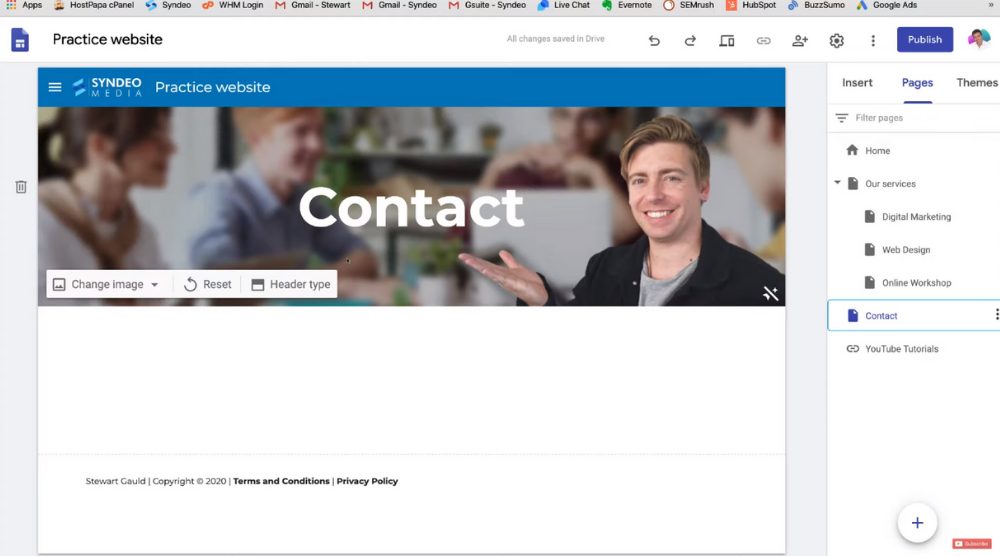
Task: Publish the site
Action: tap(925, 40)
